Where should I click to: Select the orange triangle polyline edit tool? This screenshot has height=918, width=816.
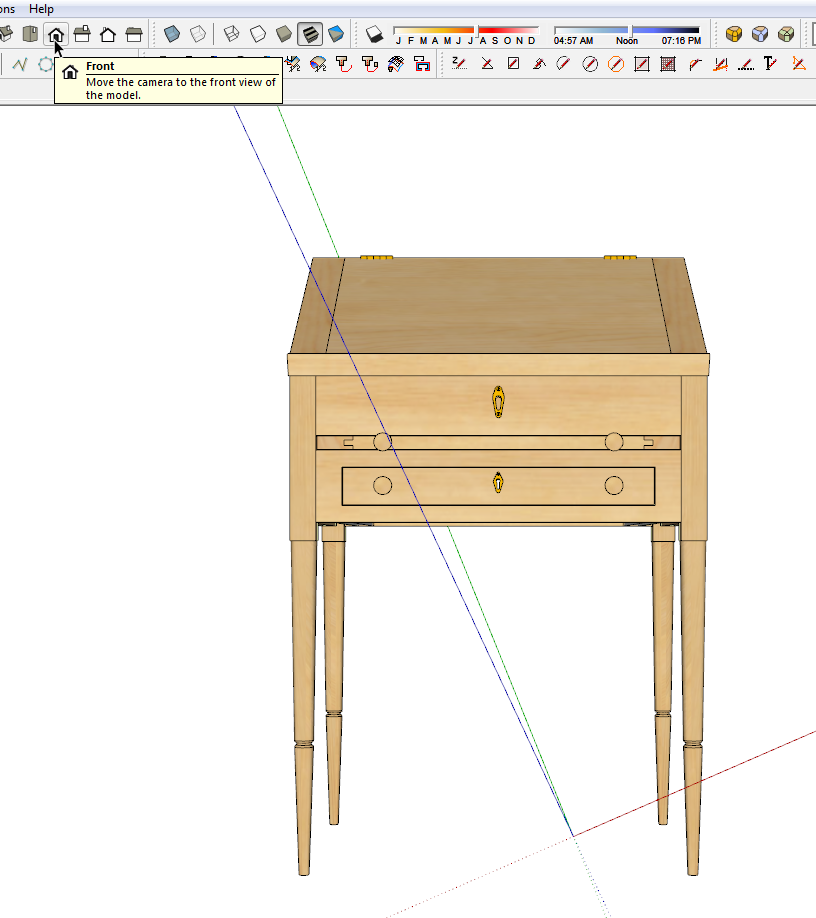pyautogui.click(x=798, y=64)
